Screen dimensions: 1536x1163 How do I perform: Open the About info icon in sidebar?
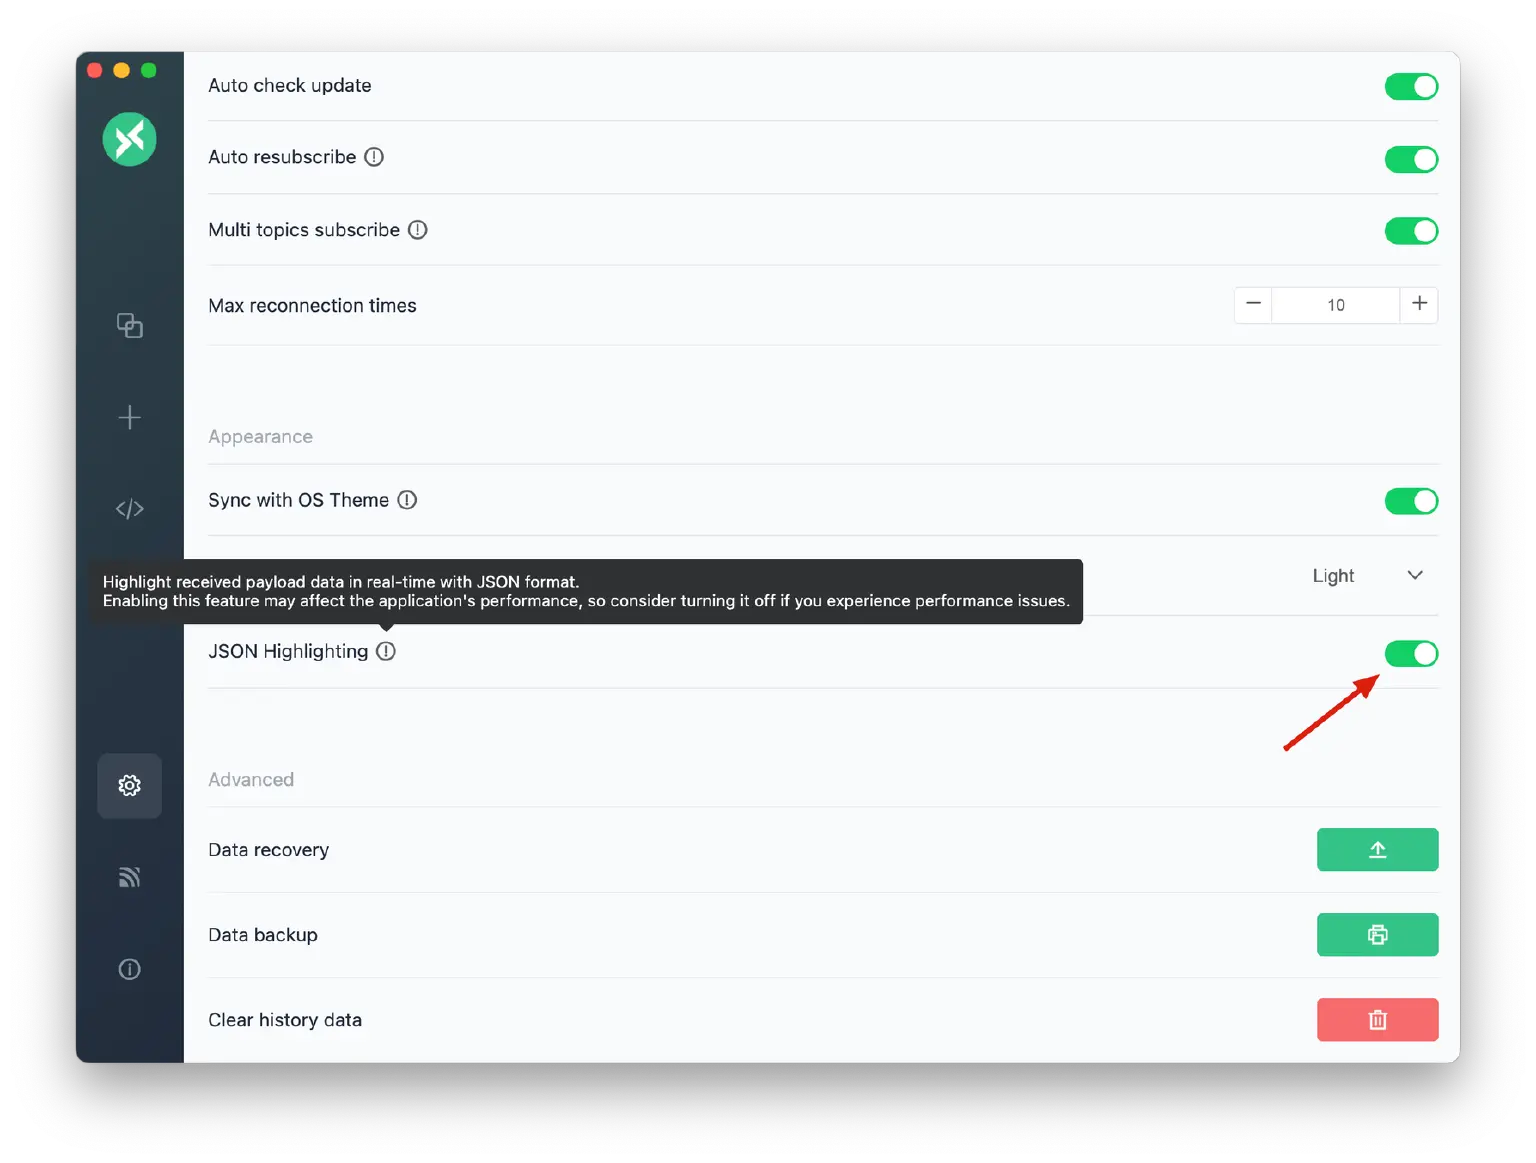point(129,969)
